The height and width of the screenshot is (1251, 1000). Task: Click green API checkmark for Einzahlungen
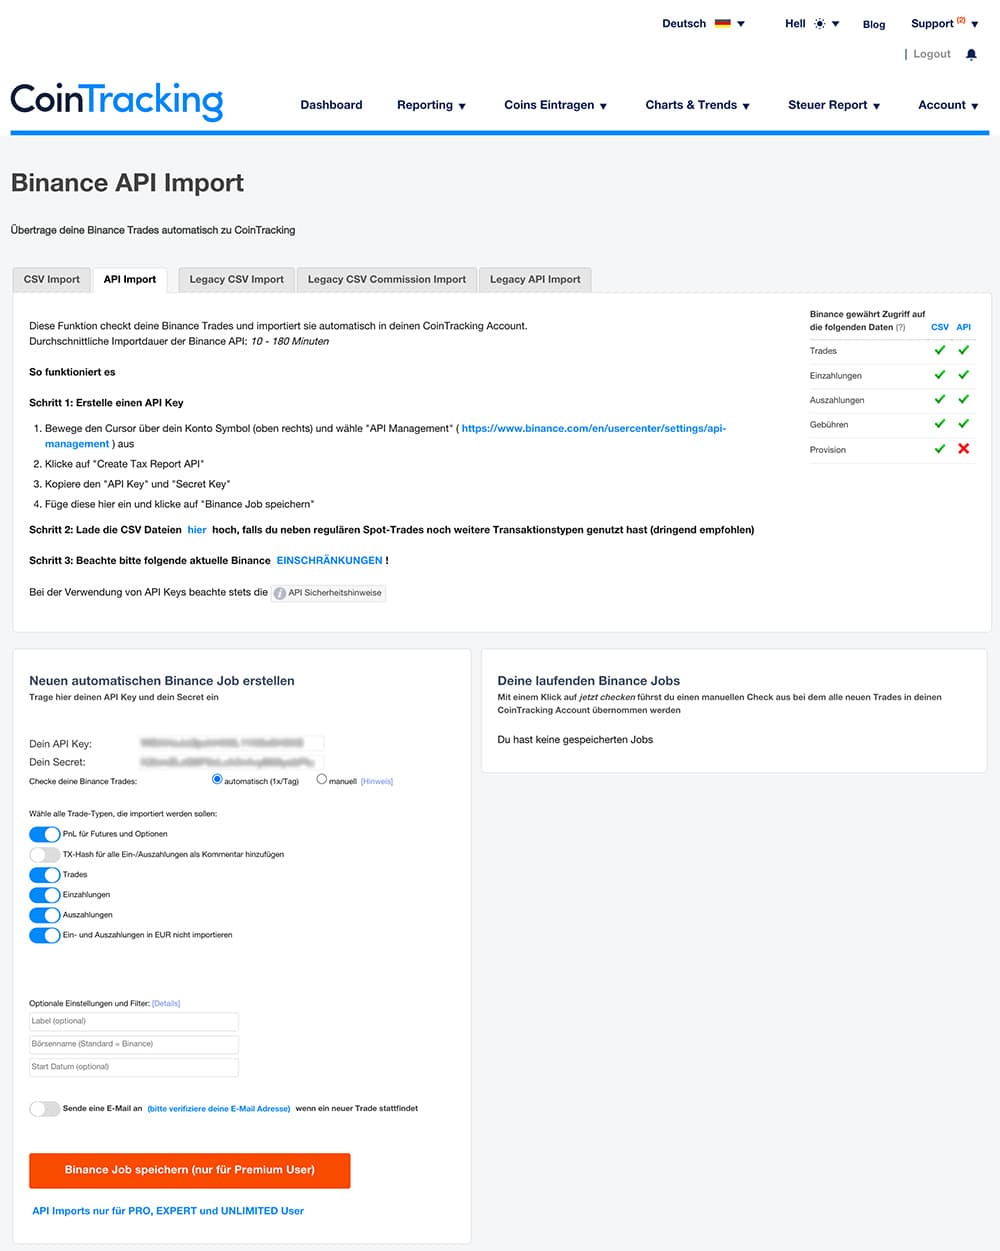tap(964, 375)
